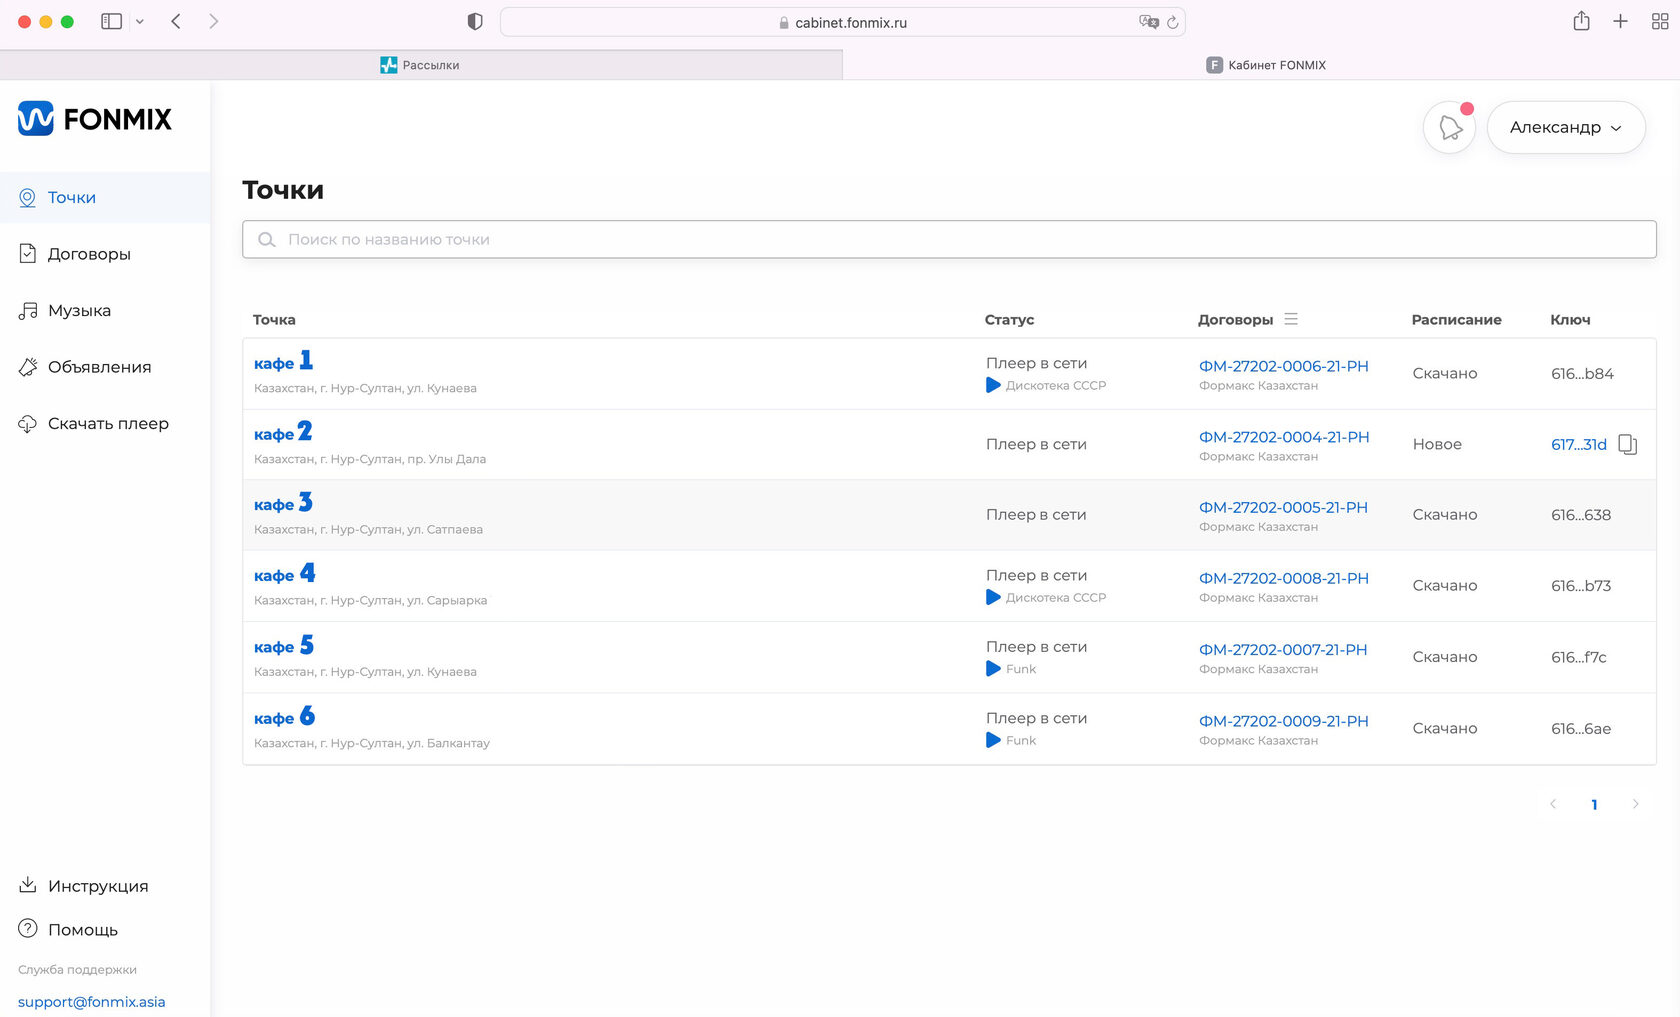The width and height of the screenshot is (1680, 1017).
Task: Toggle the Safari sidebar button
Action: click(112, 22)
